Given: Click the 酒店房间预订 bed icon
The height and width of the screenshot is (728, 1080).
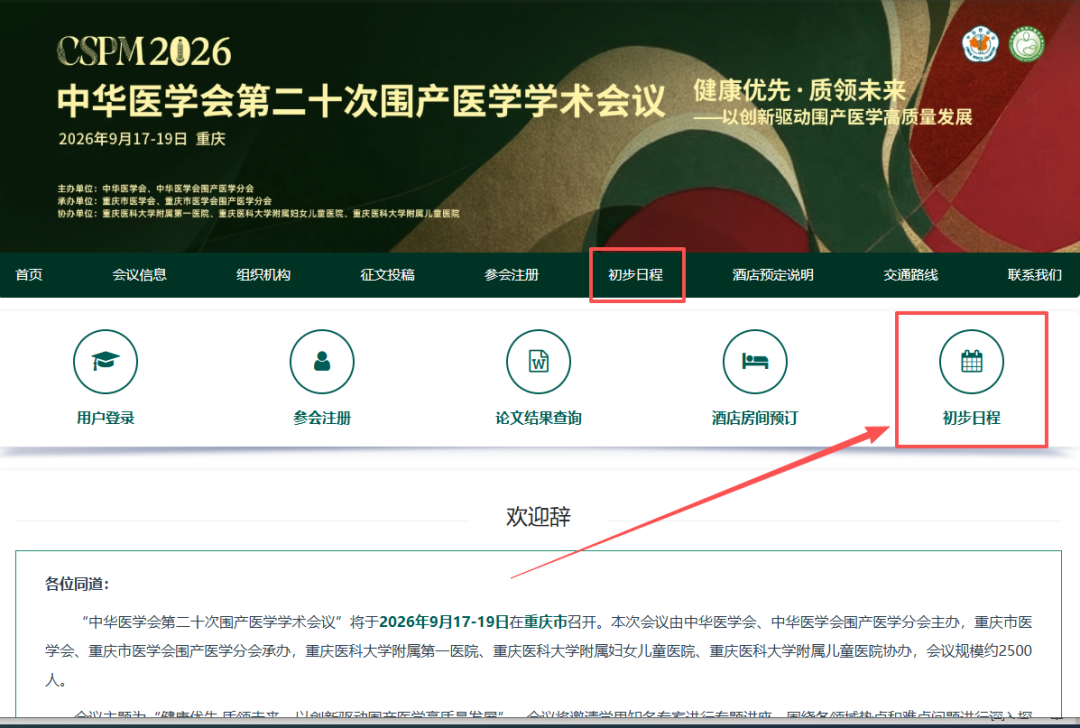Looking at the screenshot, I should (755, 362).
